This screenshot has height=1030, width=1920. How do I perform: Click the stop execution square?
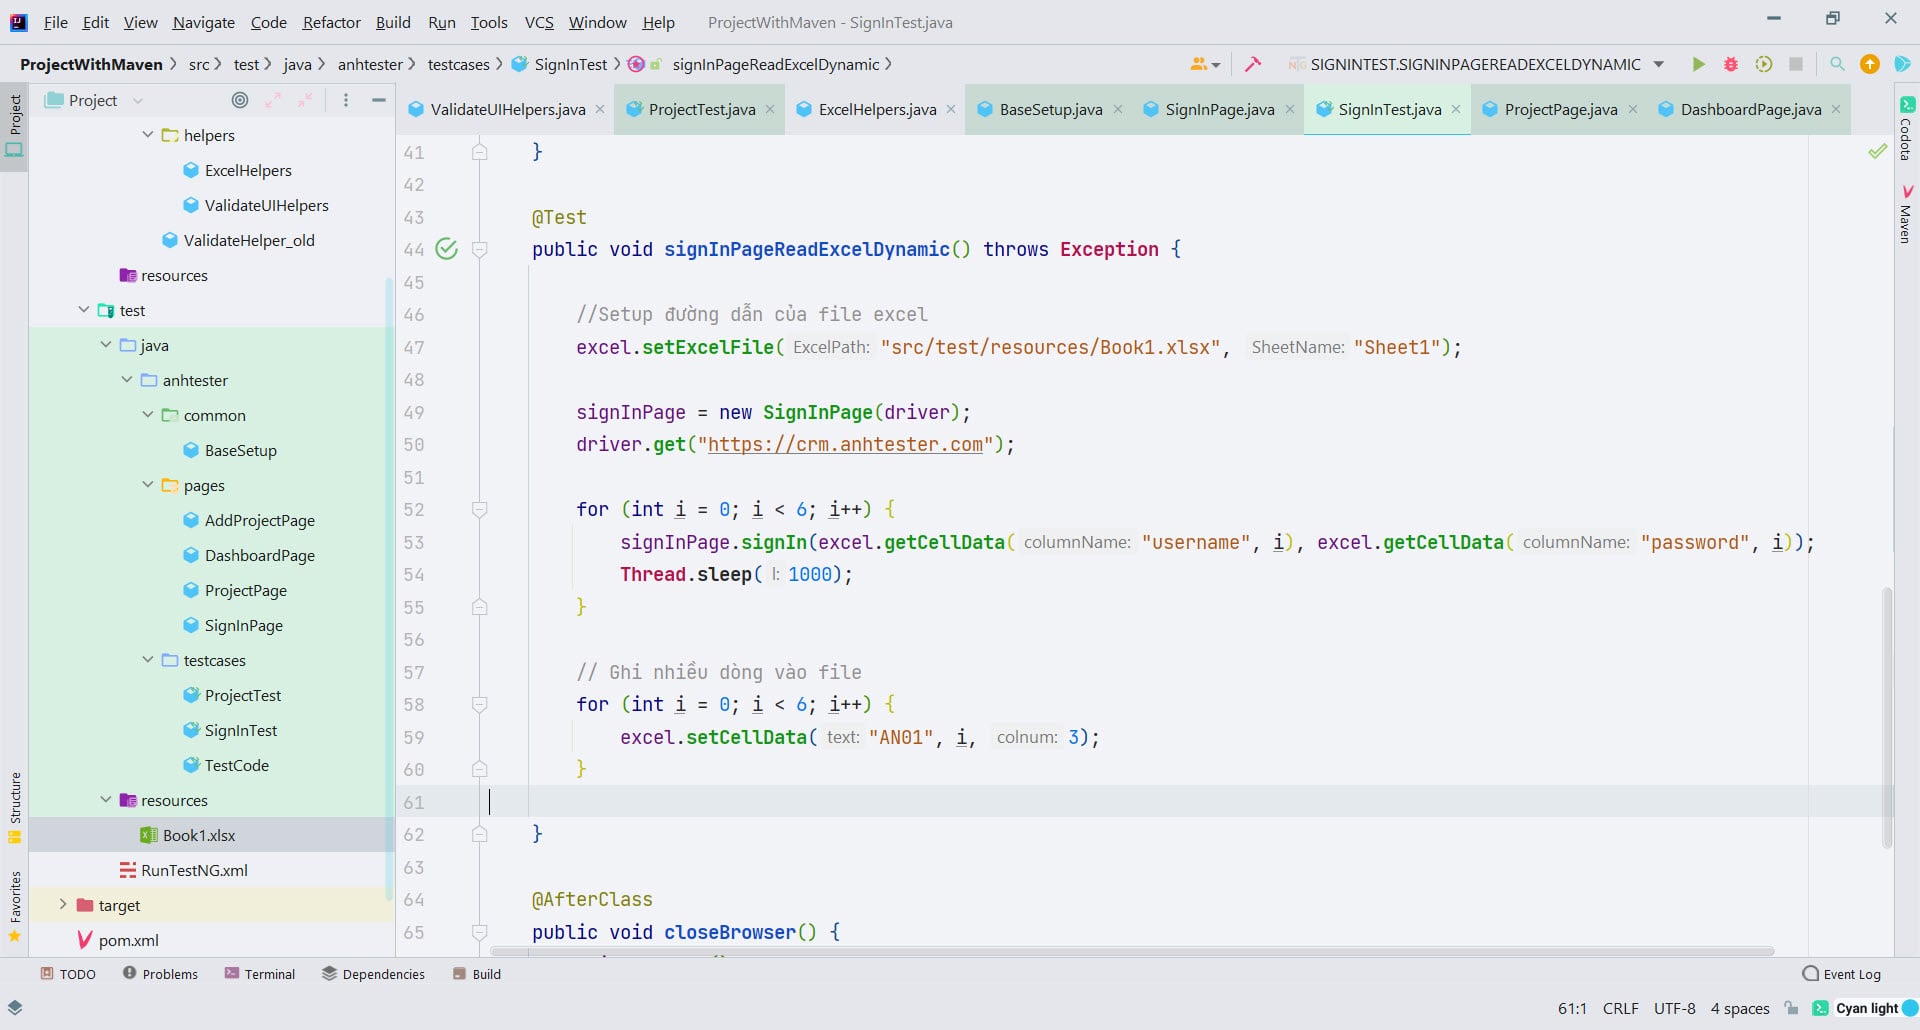click(x=1796, y=64)
